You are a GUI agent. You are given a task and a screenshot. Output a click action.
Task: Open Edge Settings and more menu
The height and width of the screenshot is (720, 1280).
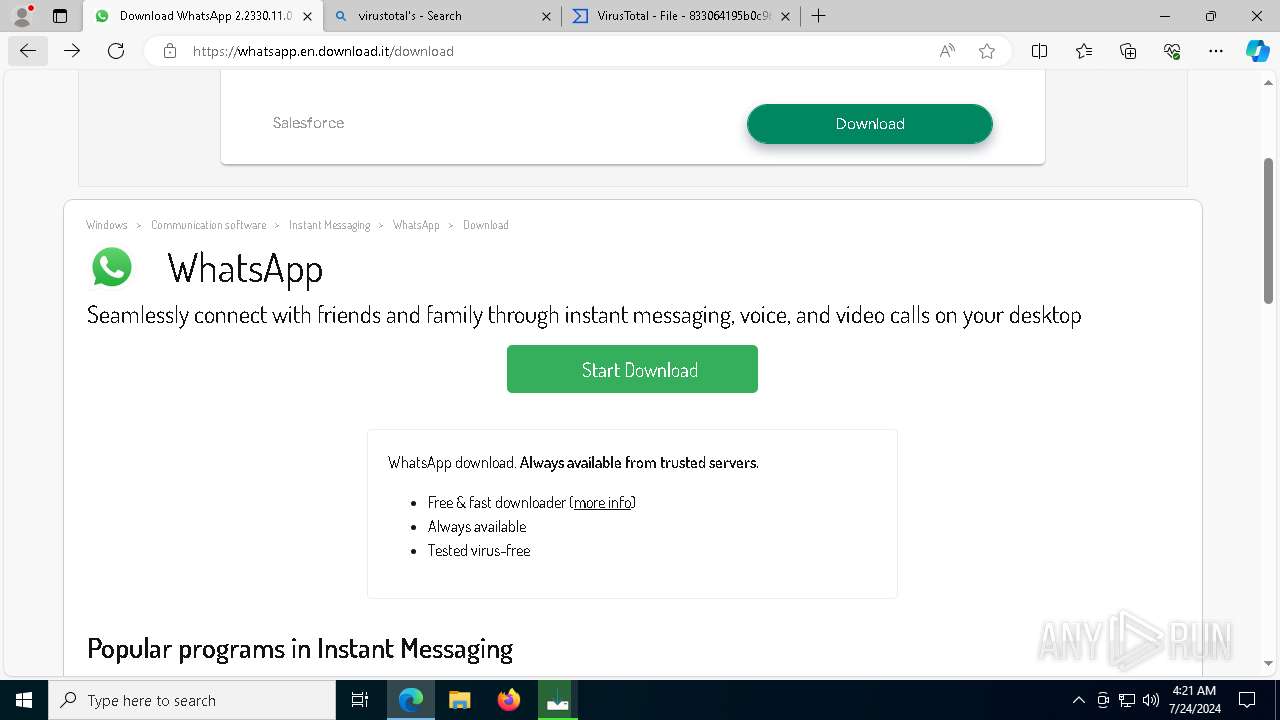pos(1216,51)
